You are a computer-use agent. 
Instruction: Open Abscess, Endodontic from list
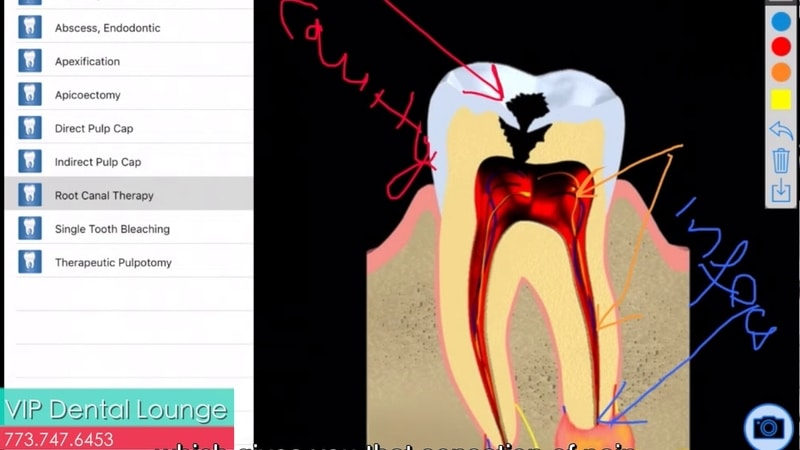click(107, 28)
